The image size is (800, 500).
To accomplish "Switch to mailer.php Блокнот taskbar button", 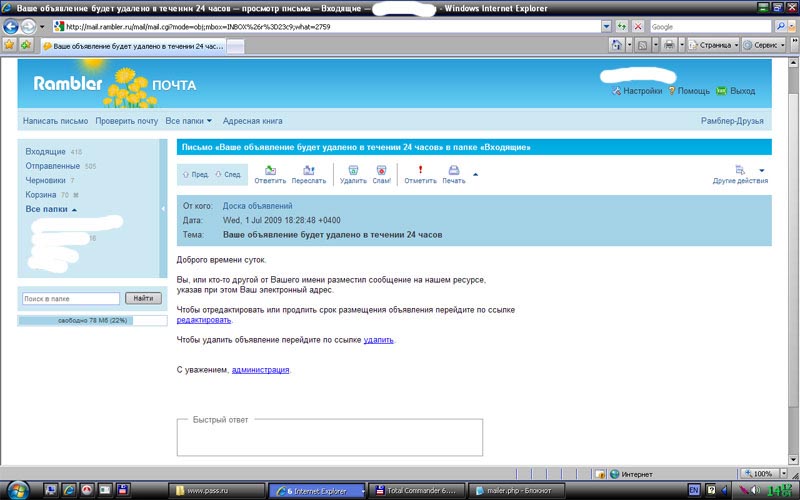I will tap(516, 491).
